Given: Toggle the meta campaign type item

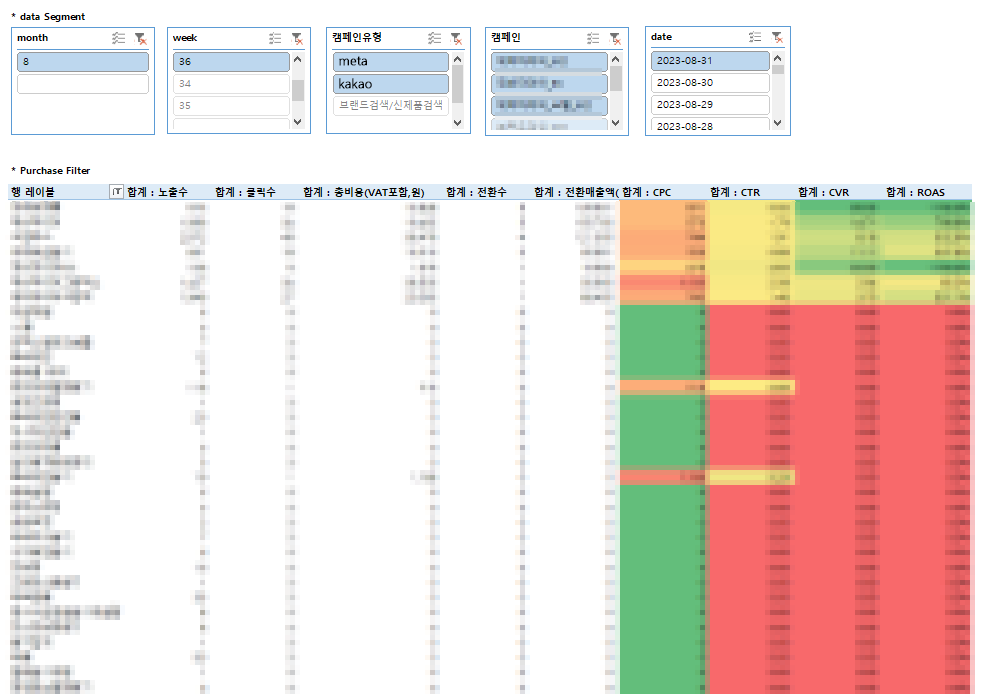Looking at the screenshot, I should coord(391,61).
